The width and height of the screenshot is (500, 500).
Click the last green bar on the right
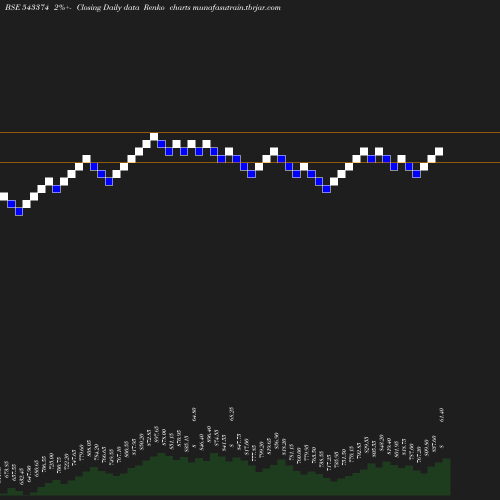(447, 477)
